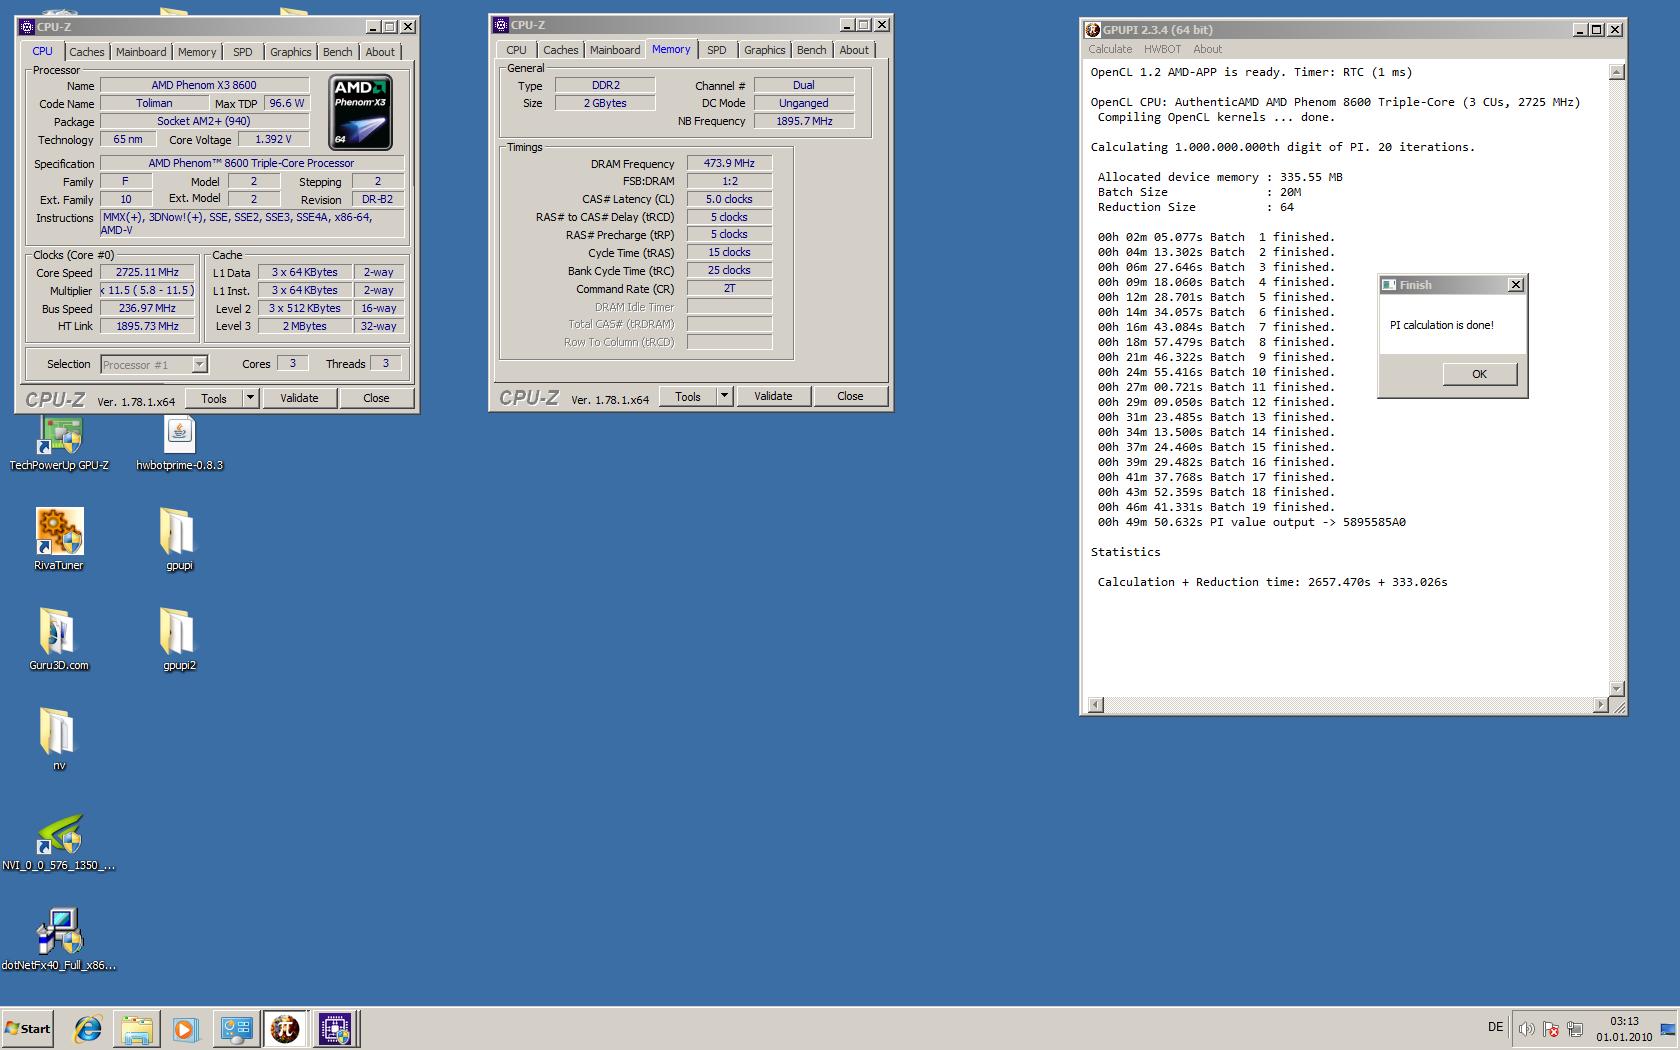Screen dimensions: 1680x1050
Task: Click Tools button in Memory CPU-Z window
Action: (x=688, y=396)
